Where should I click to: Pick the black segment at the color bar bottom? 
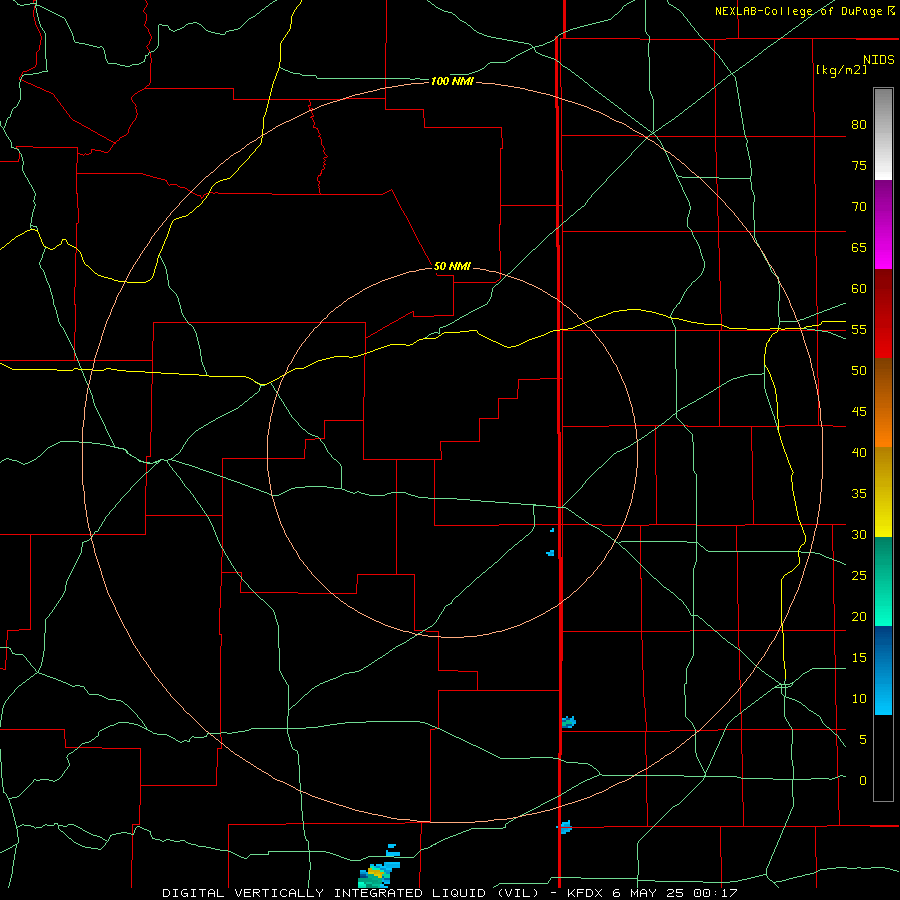click(x=883, y=757)
